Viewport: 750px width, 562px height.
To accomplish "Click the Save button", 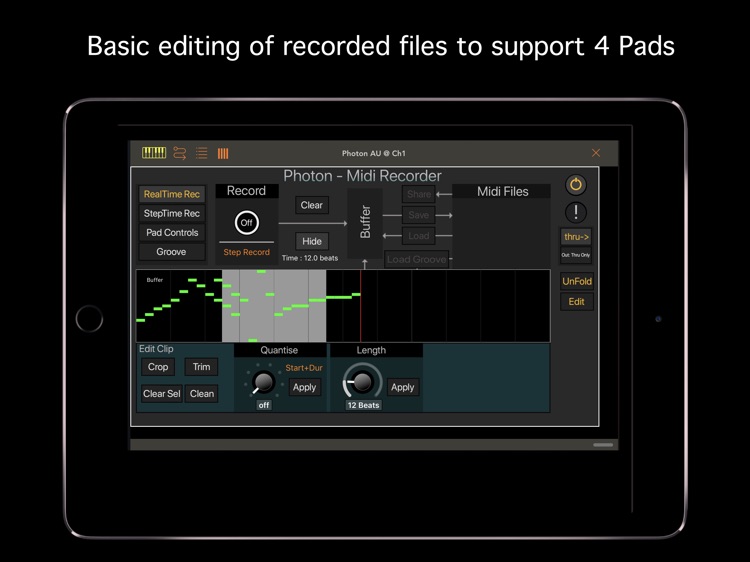I will [419, 215].
